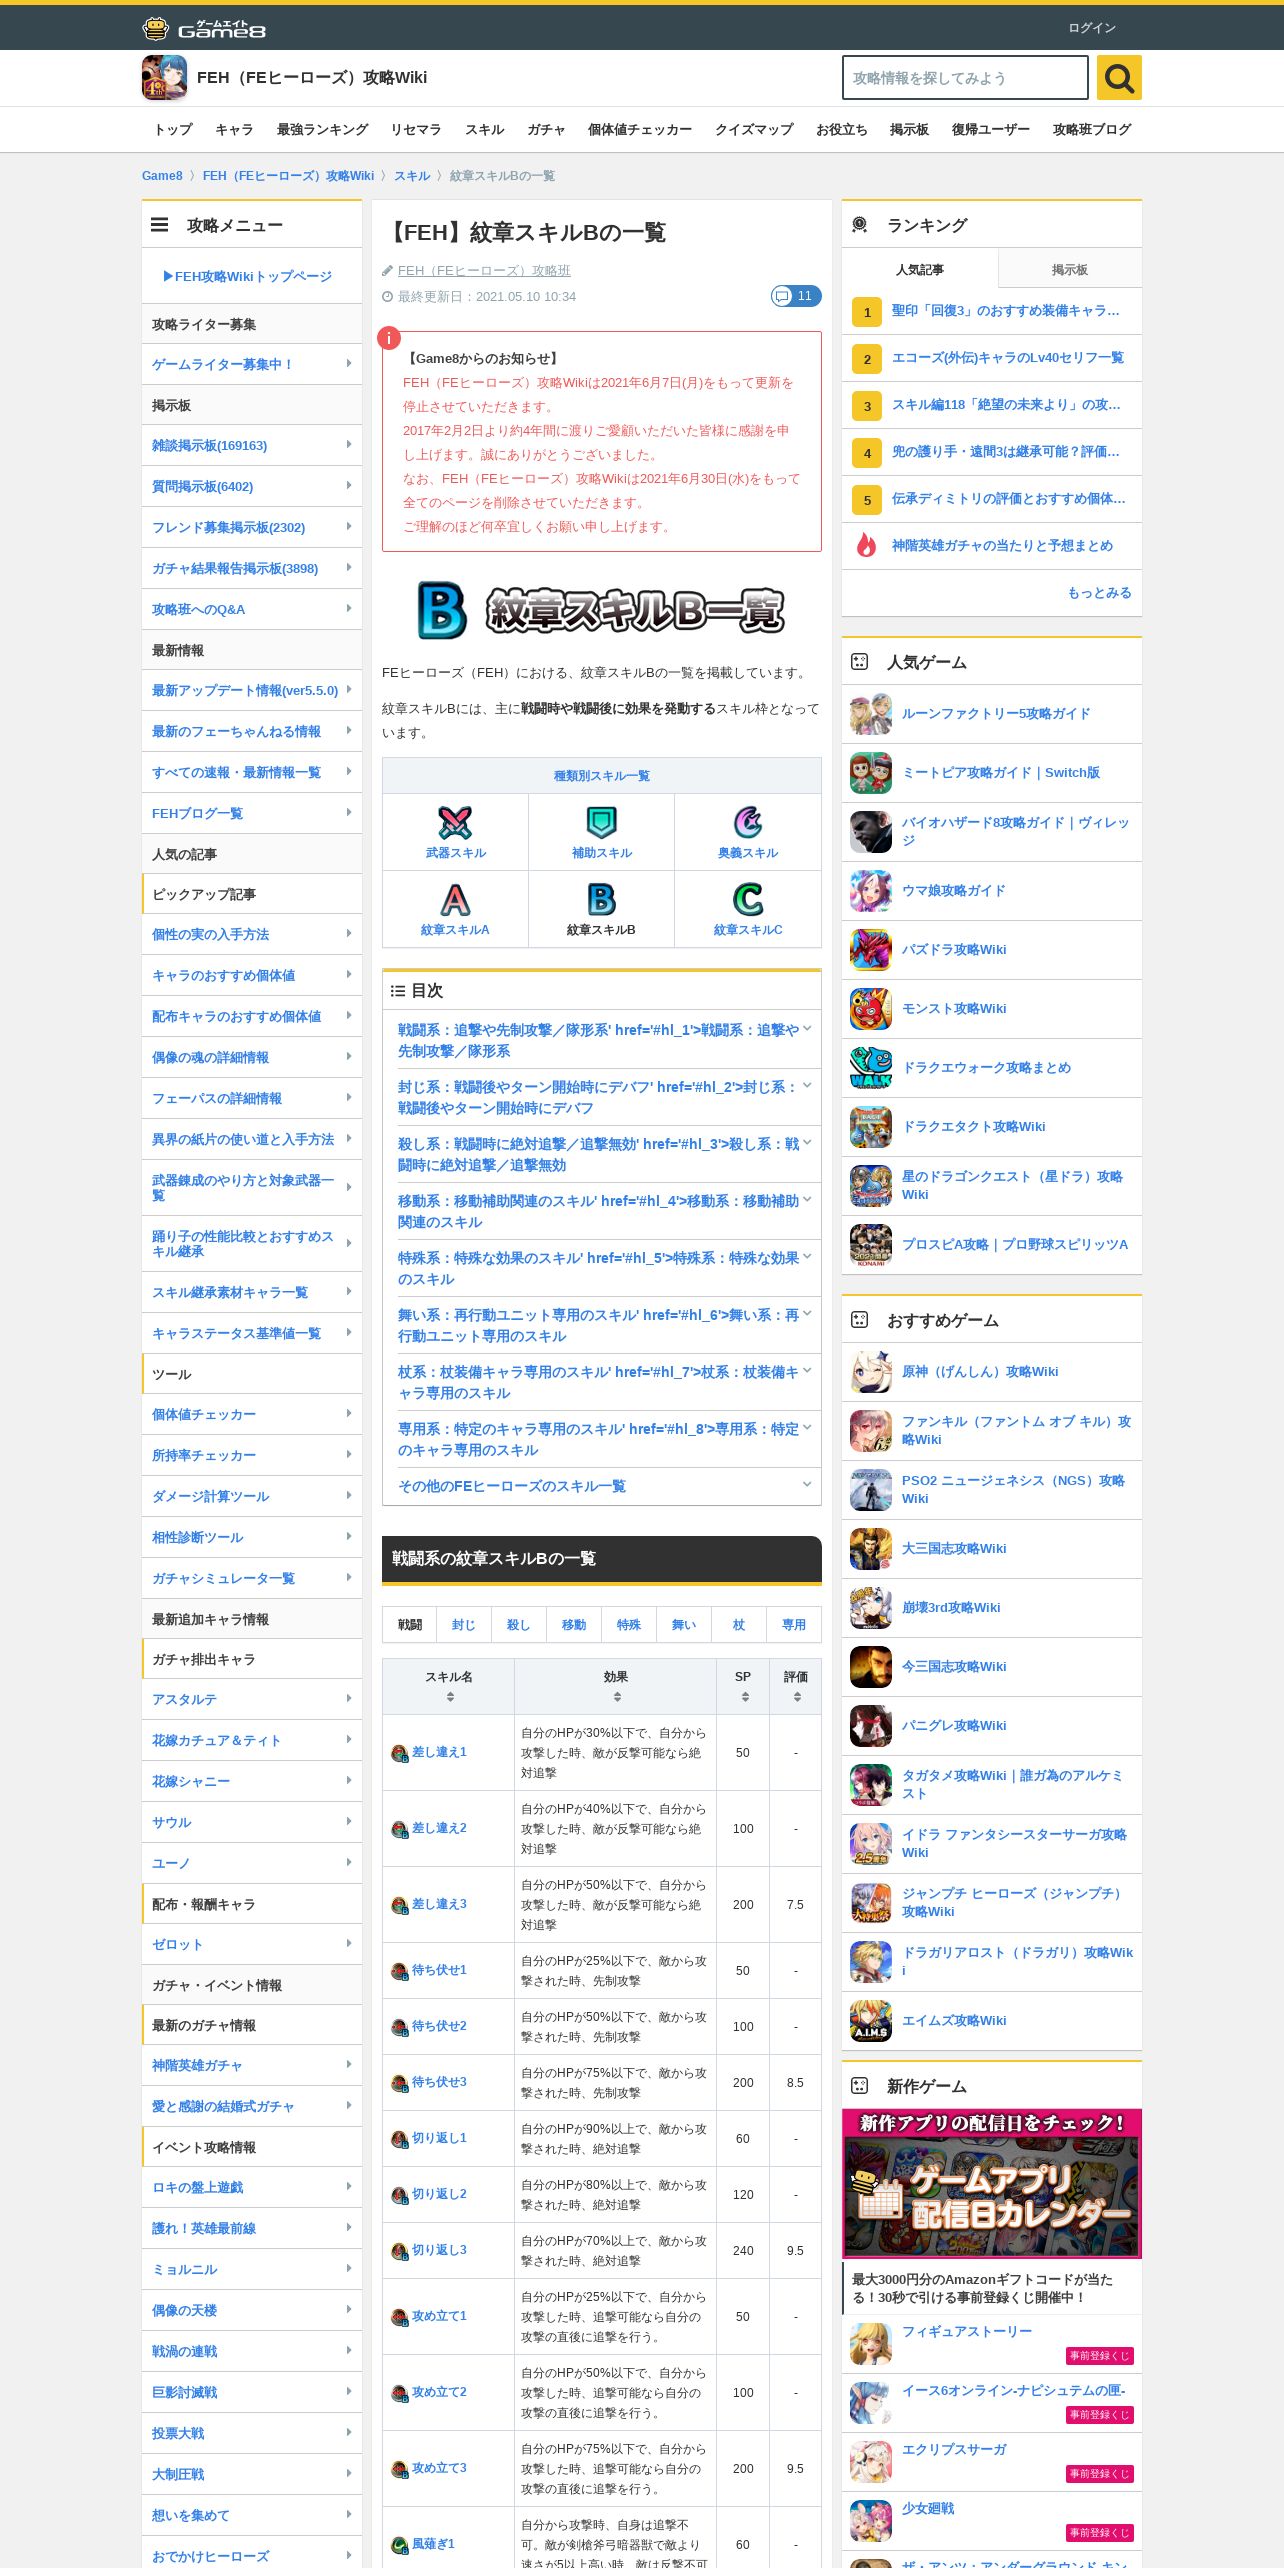
Task: Sort table by スキル名 column
Action: [449, 1686]
